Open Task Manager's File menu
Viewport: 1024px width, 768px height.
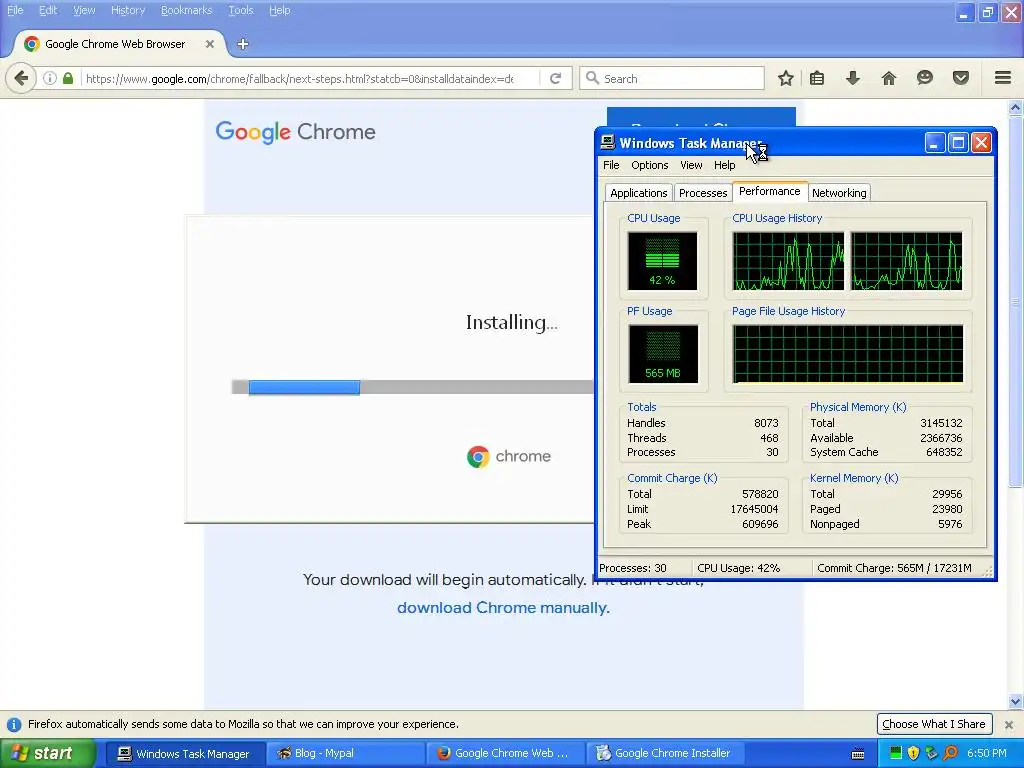(611, 165)
